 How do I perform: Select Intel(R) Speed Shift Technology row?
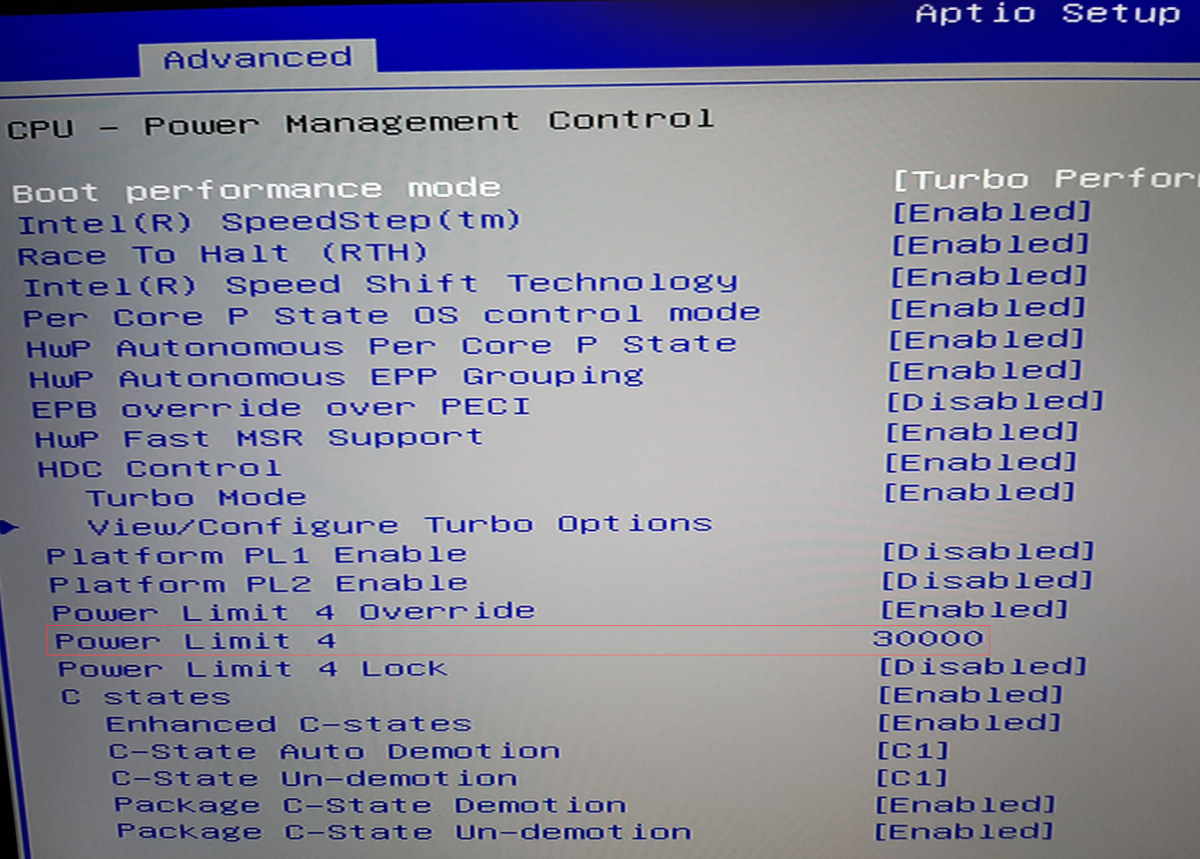[x=380, y=285]
